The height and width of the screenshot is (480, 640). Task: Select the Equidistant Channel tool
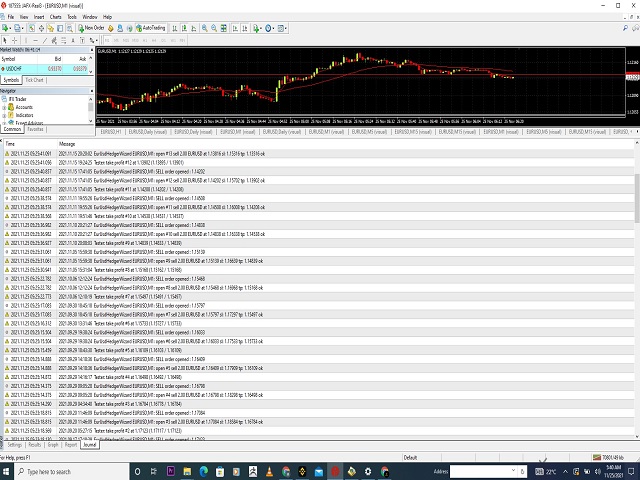(x=54, y=40)
